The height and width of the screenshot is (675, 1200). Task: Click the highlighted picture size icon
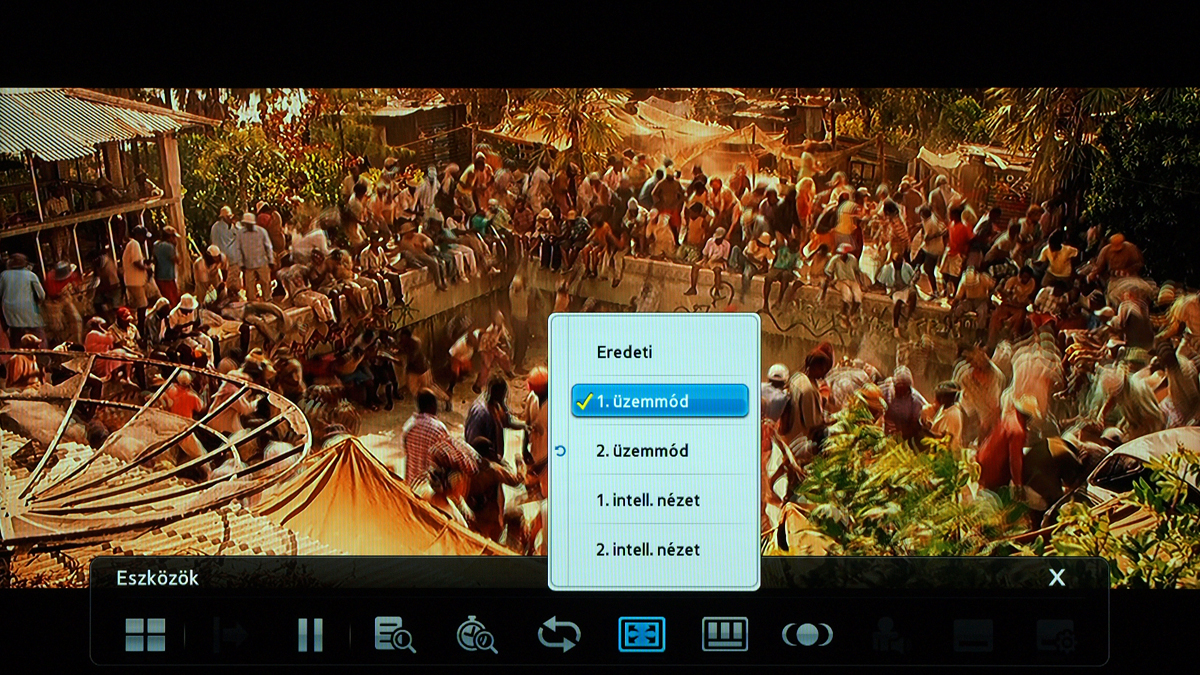pos(642,635)
